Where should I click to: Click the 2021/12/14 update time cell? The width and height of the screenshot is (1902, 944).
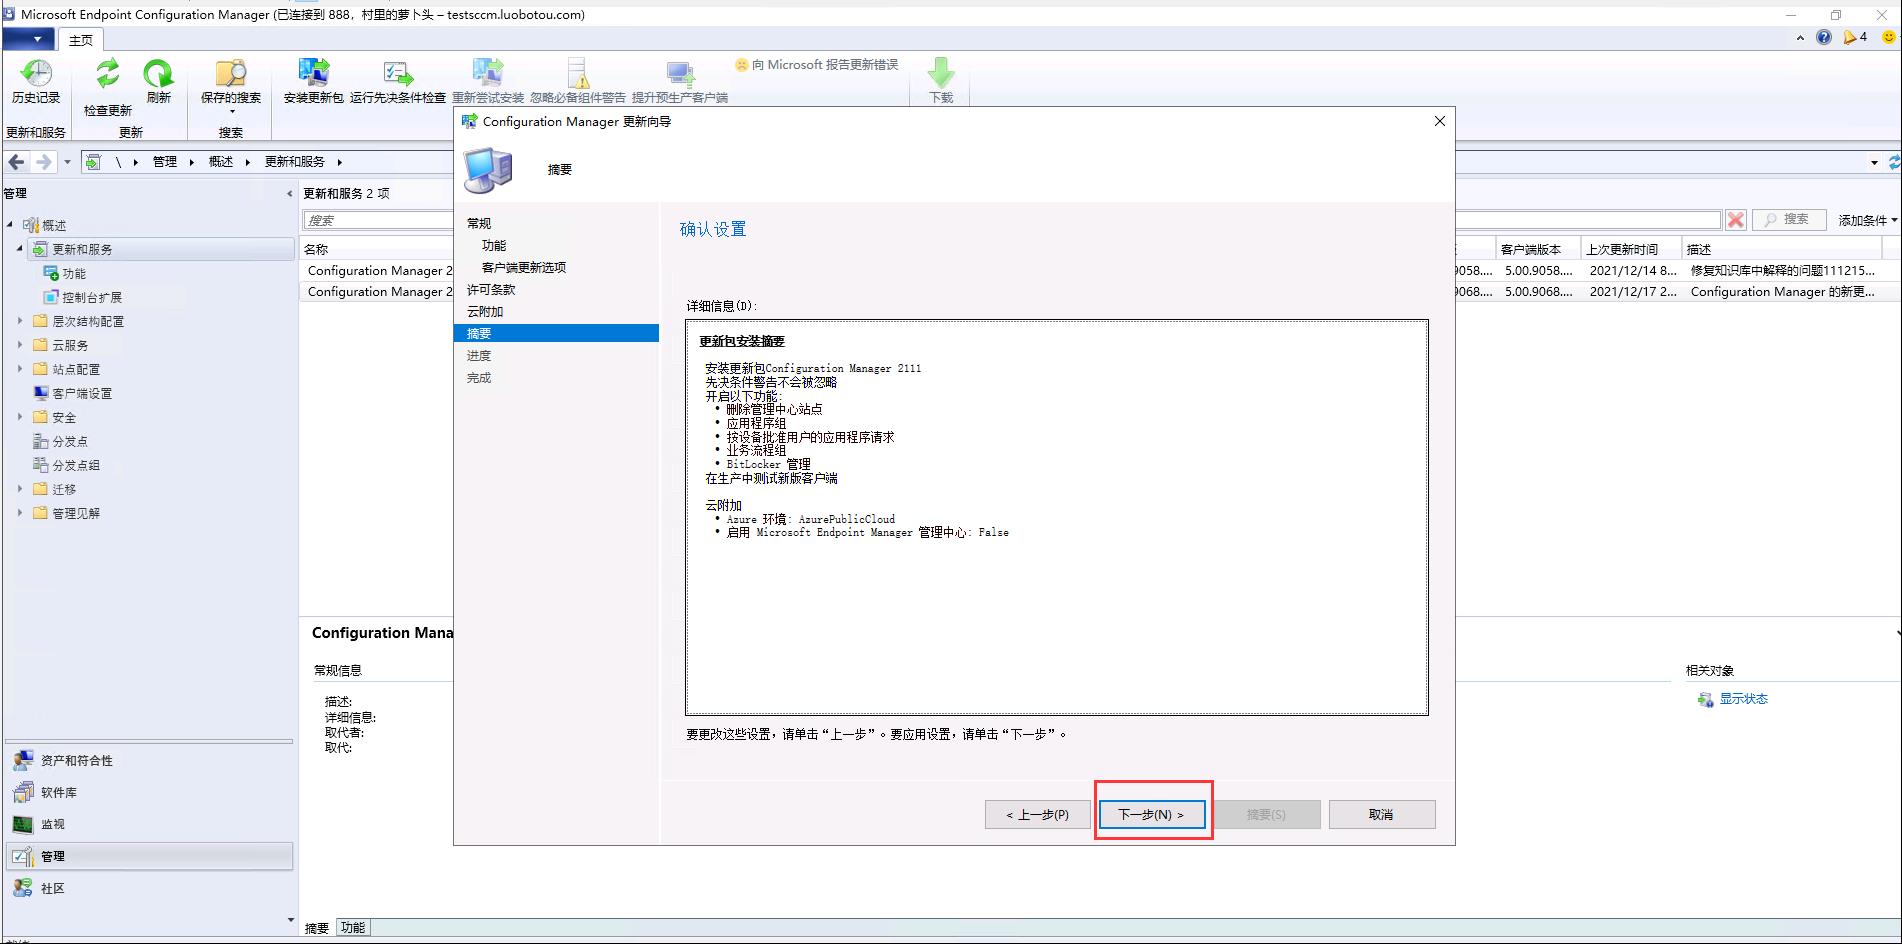tap(1633, 271)
